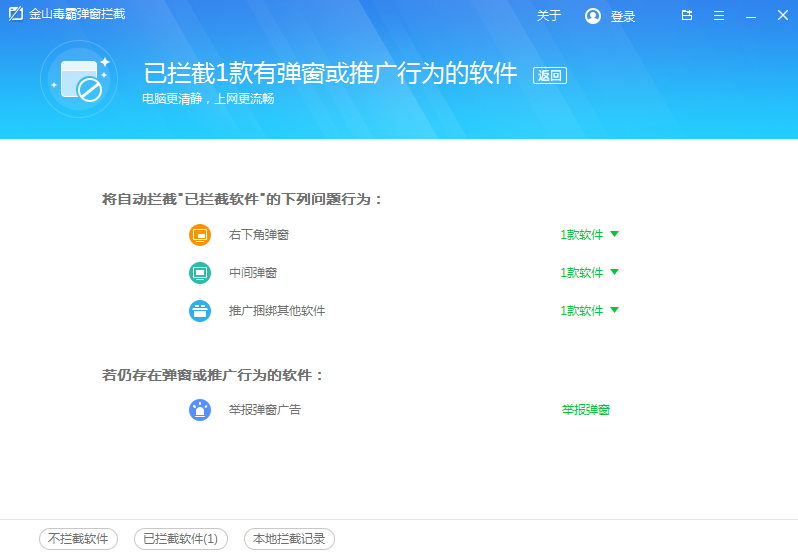Open the skin/theme icon in title bar
798x558 pixels.
coord(687,16)
